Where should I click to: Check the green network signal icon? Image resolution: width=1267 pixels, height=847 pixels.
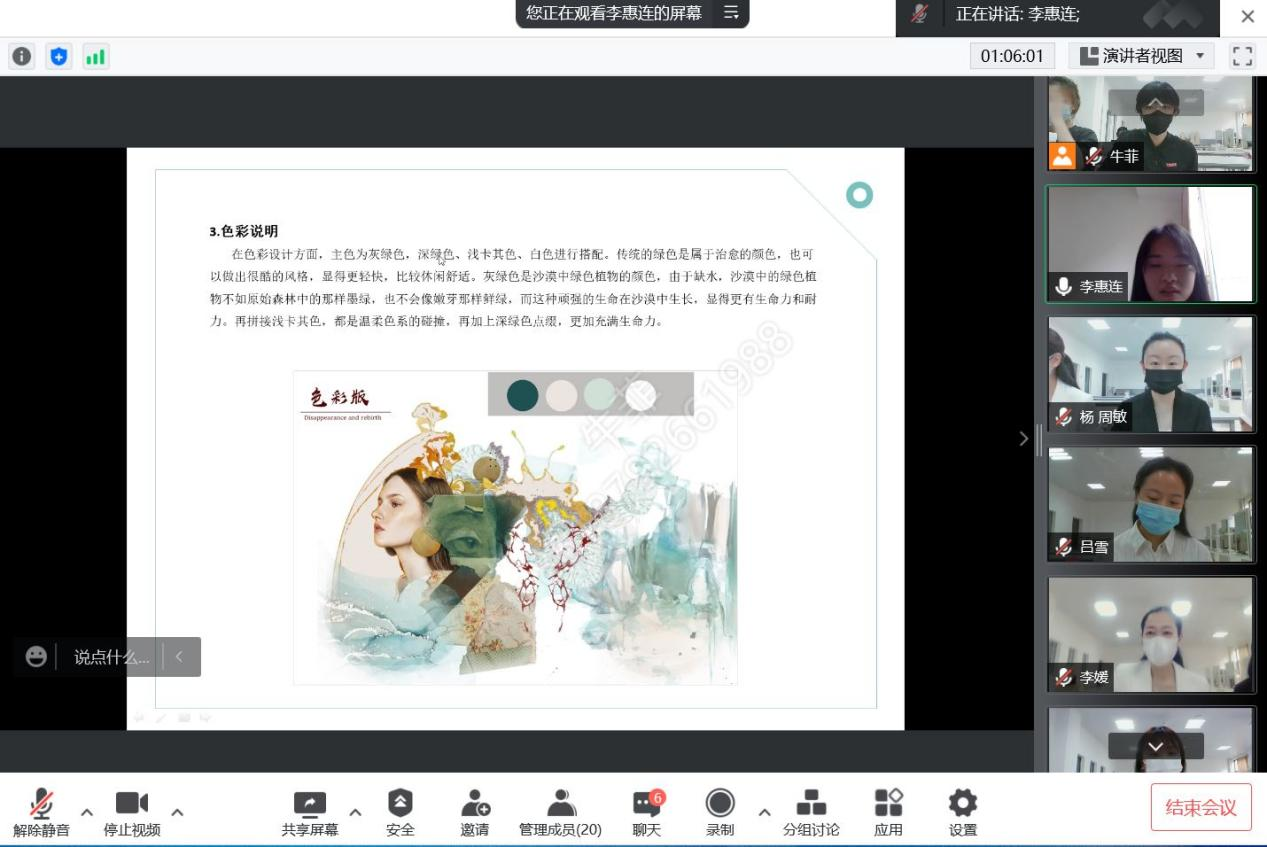coord(95,57)
